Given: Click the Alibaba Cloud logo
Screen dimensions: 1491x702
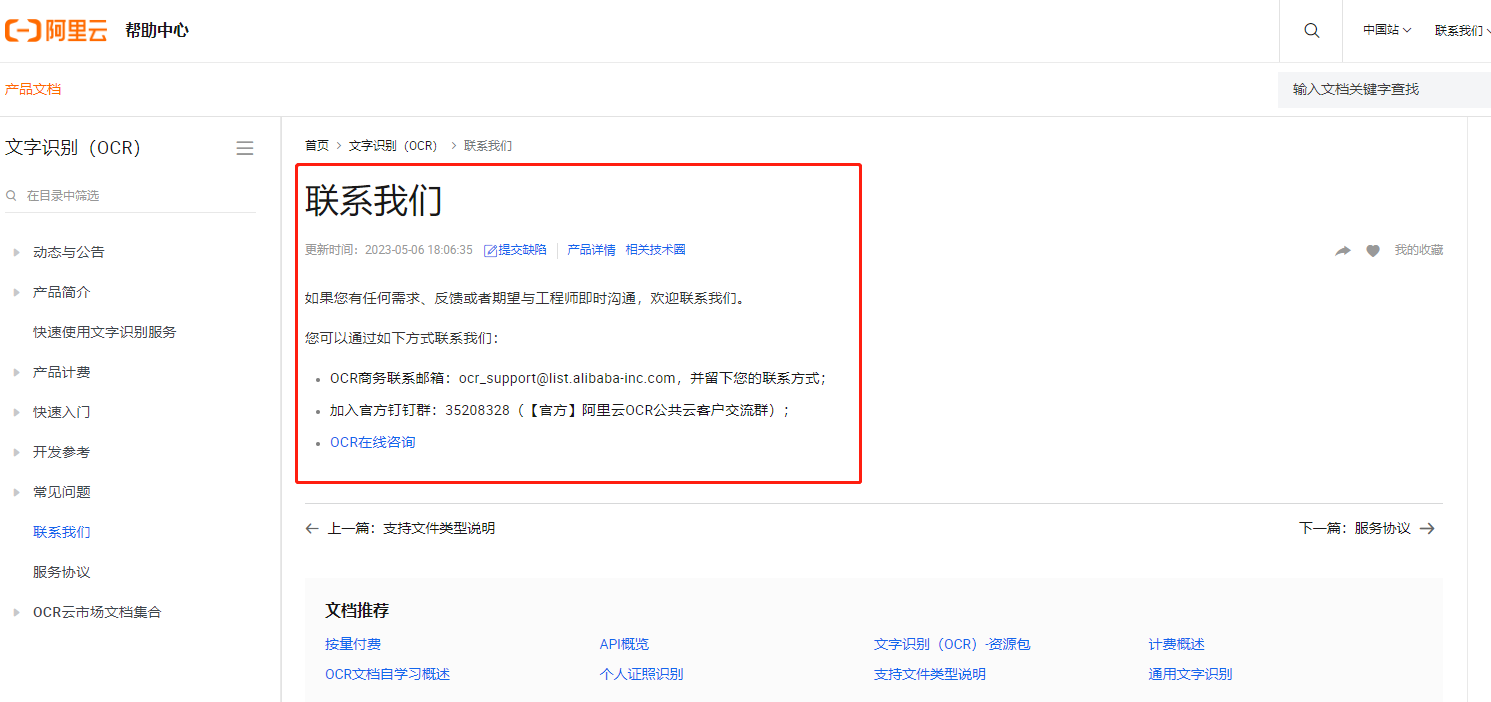Looking at the screenshot, I should point(56,31).
